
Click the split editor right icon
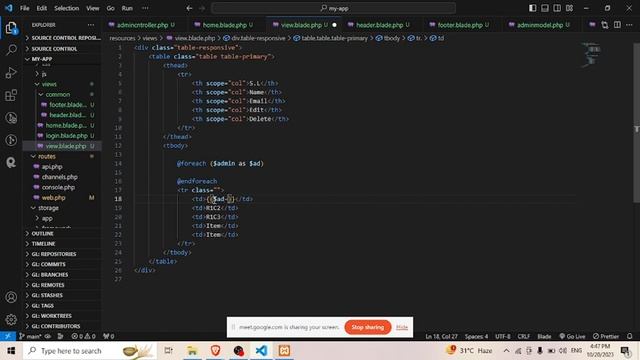pos(617,25)
